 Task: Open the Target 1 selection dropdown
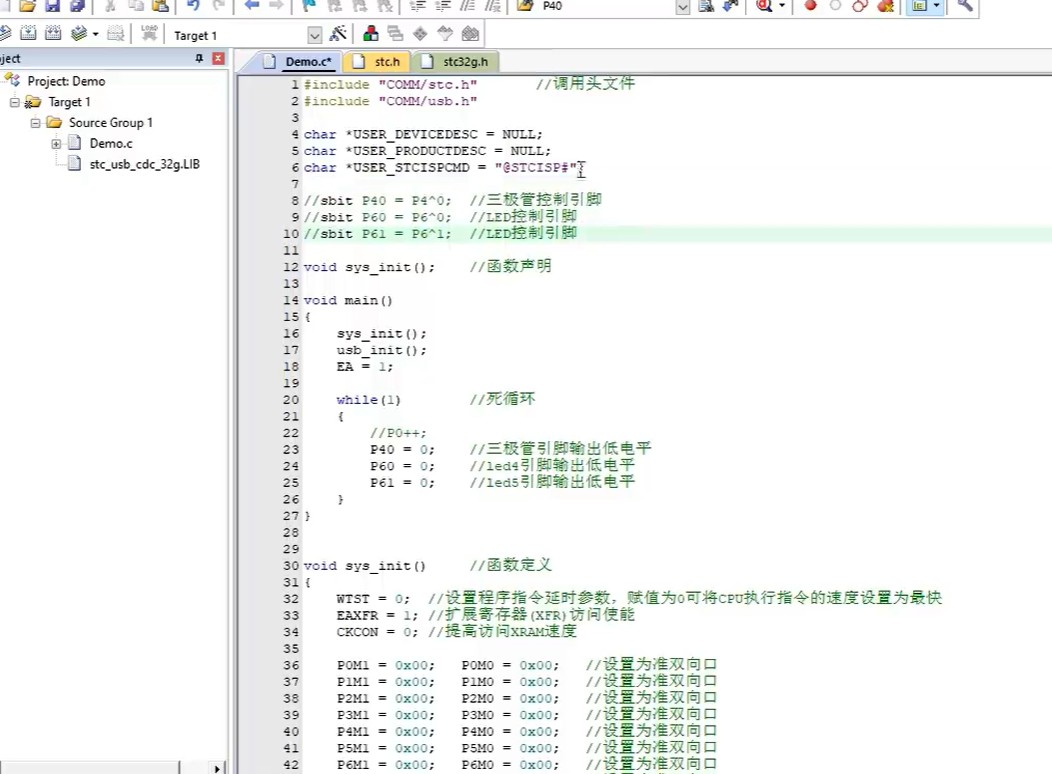pyautogui.click(x=314, y=35)
